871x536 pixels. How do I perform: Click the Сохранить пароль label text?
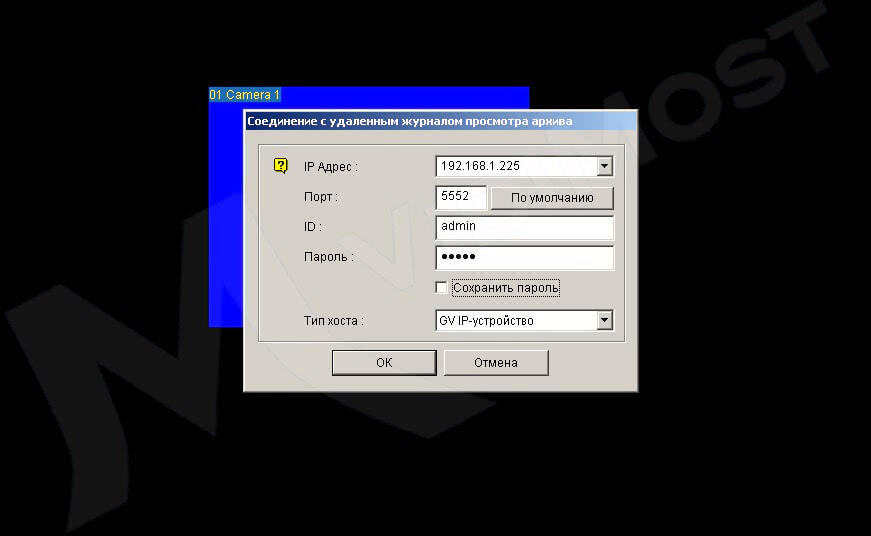pos(505,288)
